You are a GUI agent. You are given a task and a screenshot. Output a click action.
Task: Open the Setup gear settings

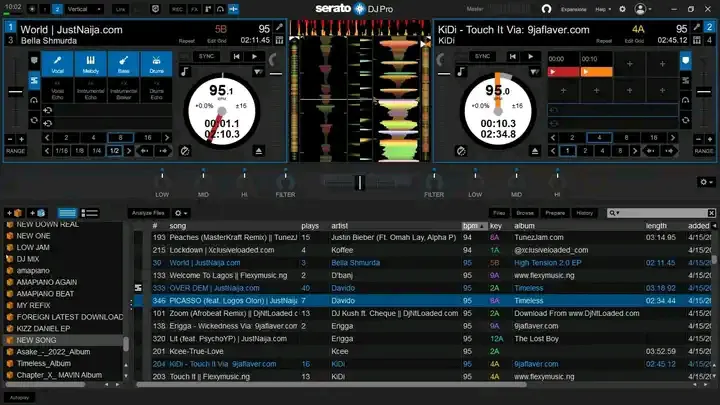(622, 9)
